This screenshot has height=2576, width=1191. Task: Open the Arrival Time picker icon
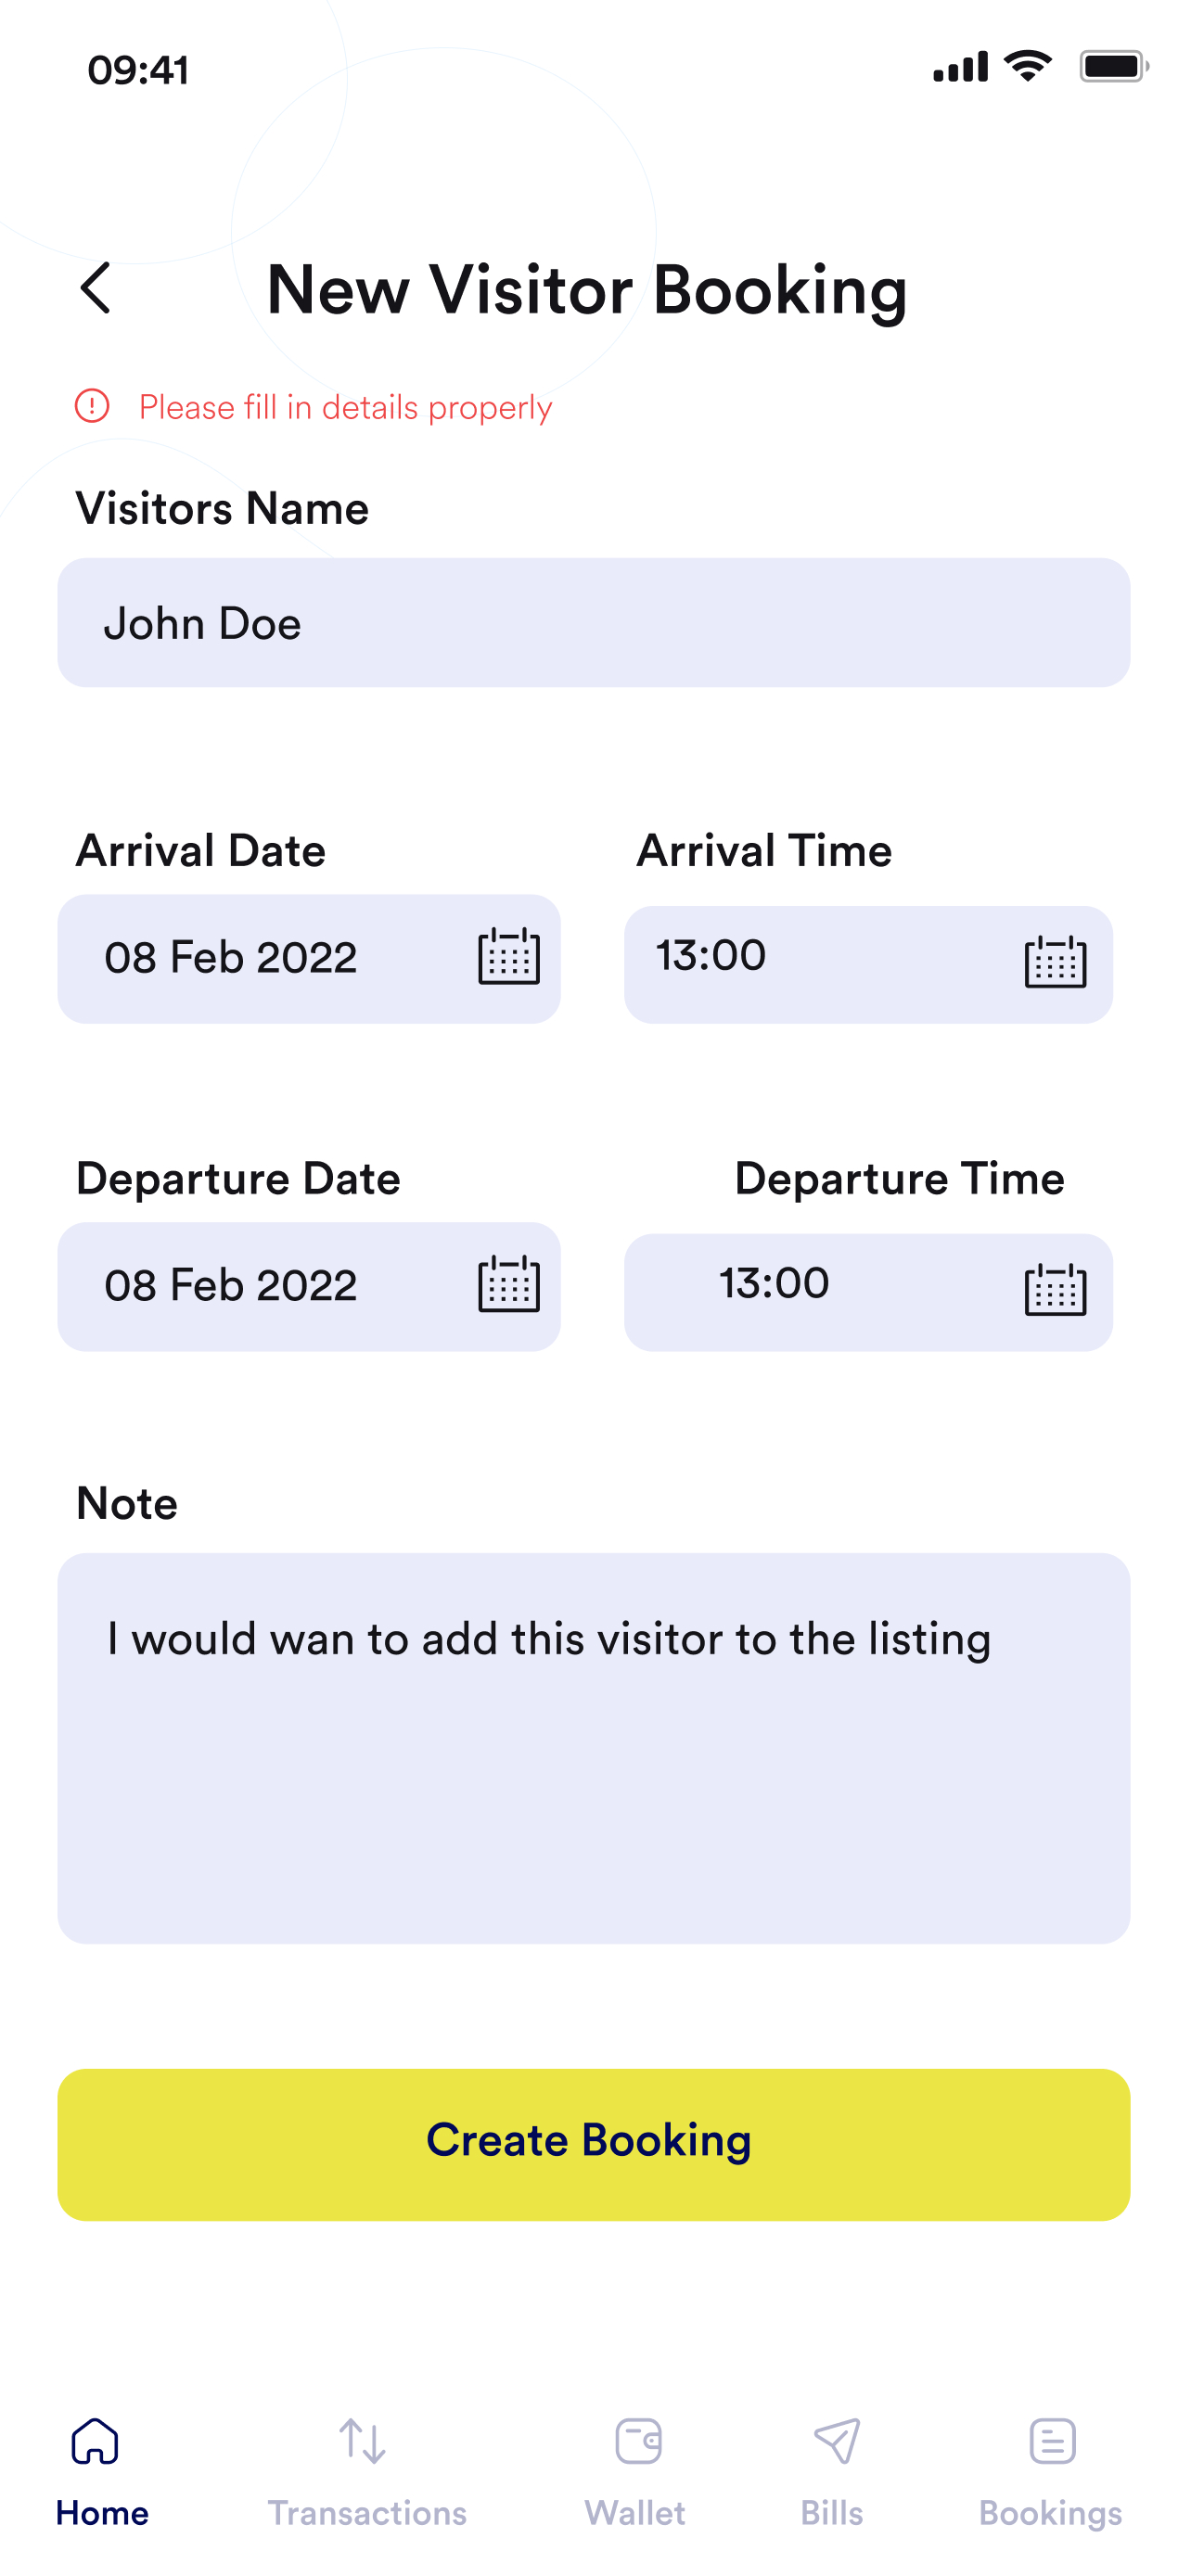(1055, 962)
